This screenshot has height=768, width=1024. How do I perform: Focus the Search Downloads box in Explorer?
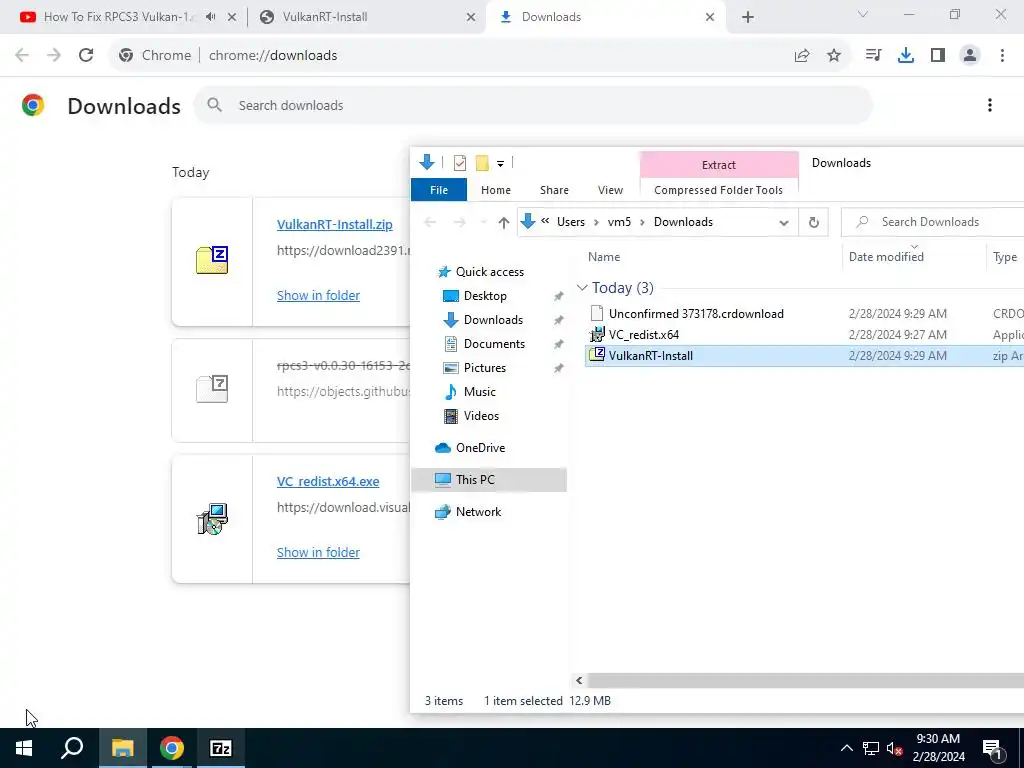pos(934,222)
